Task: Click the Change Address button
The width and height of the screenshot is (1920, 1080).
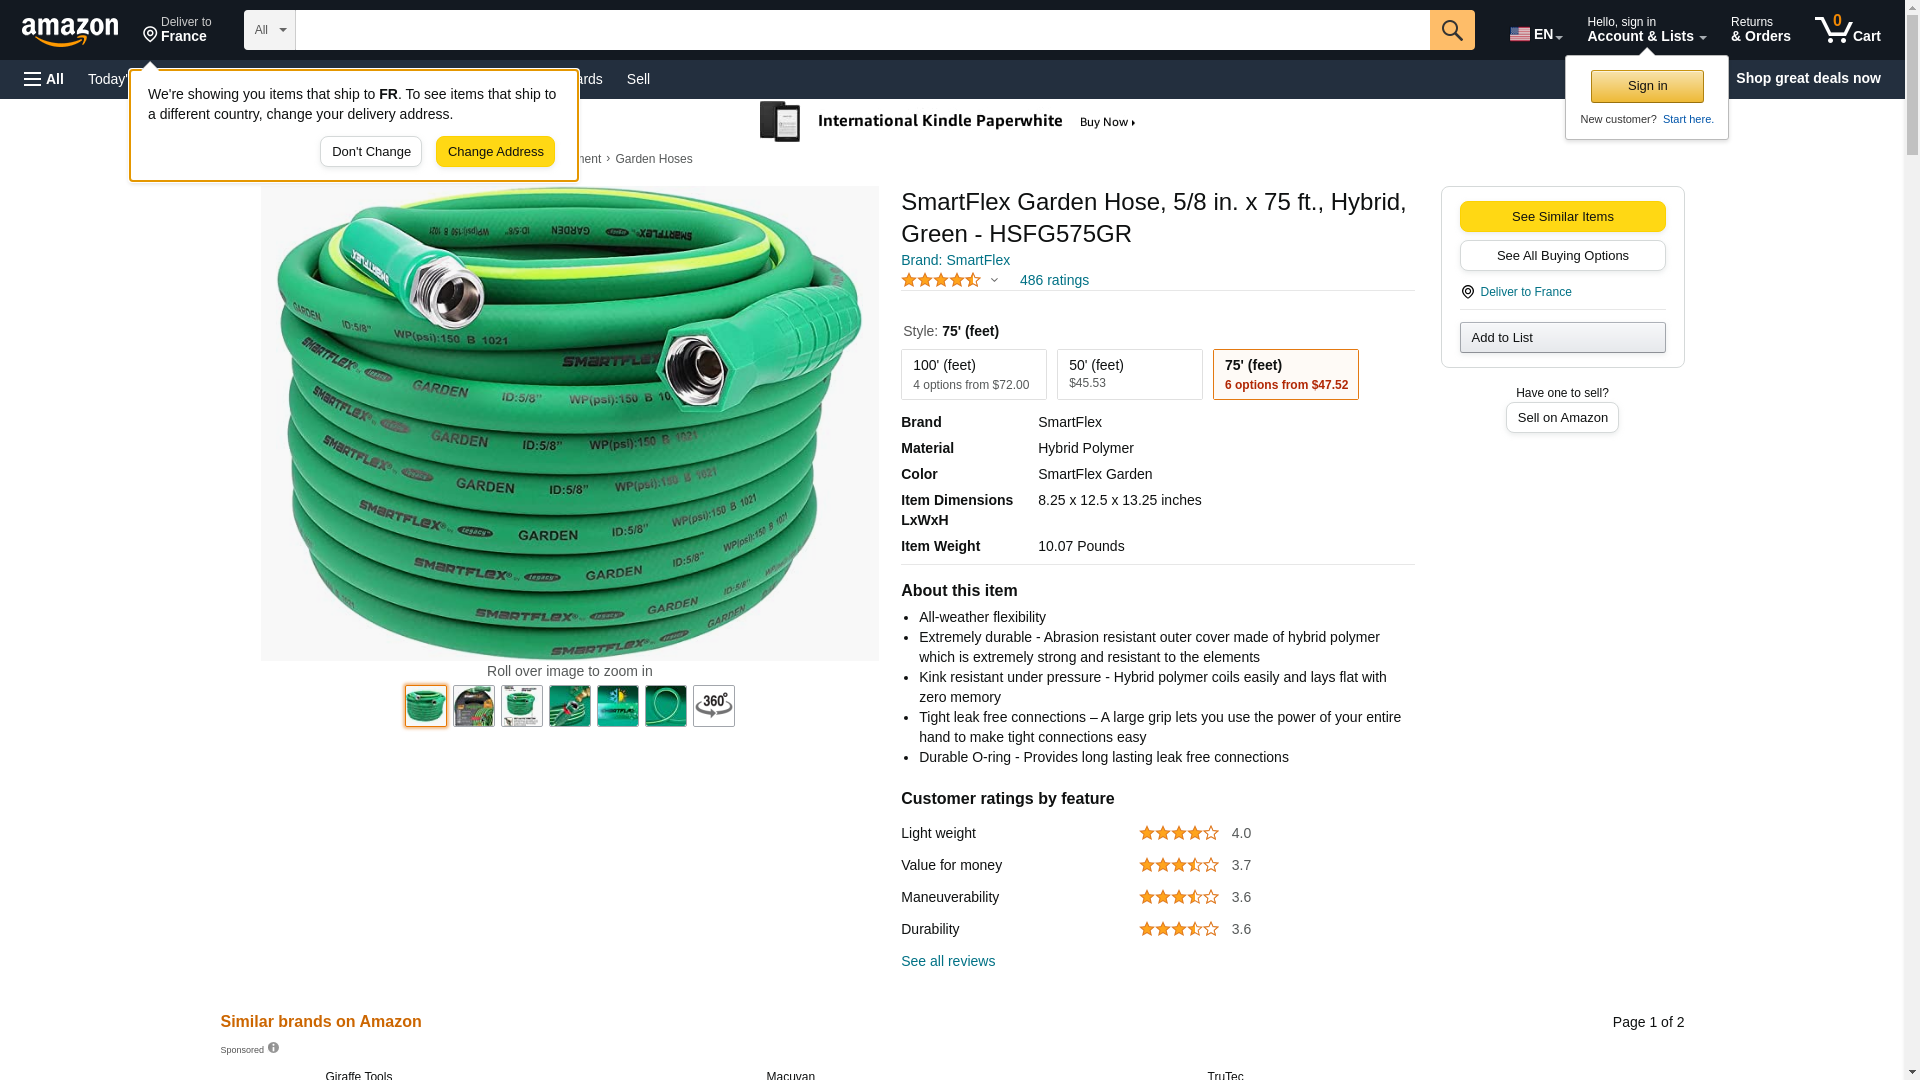Action: pos(495,152)
